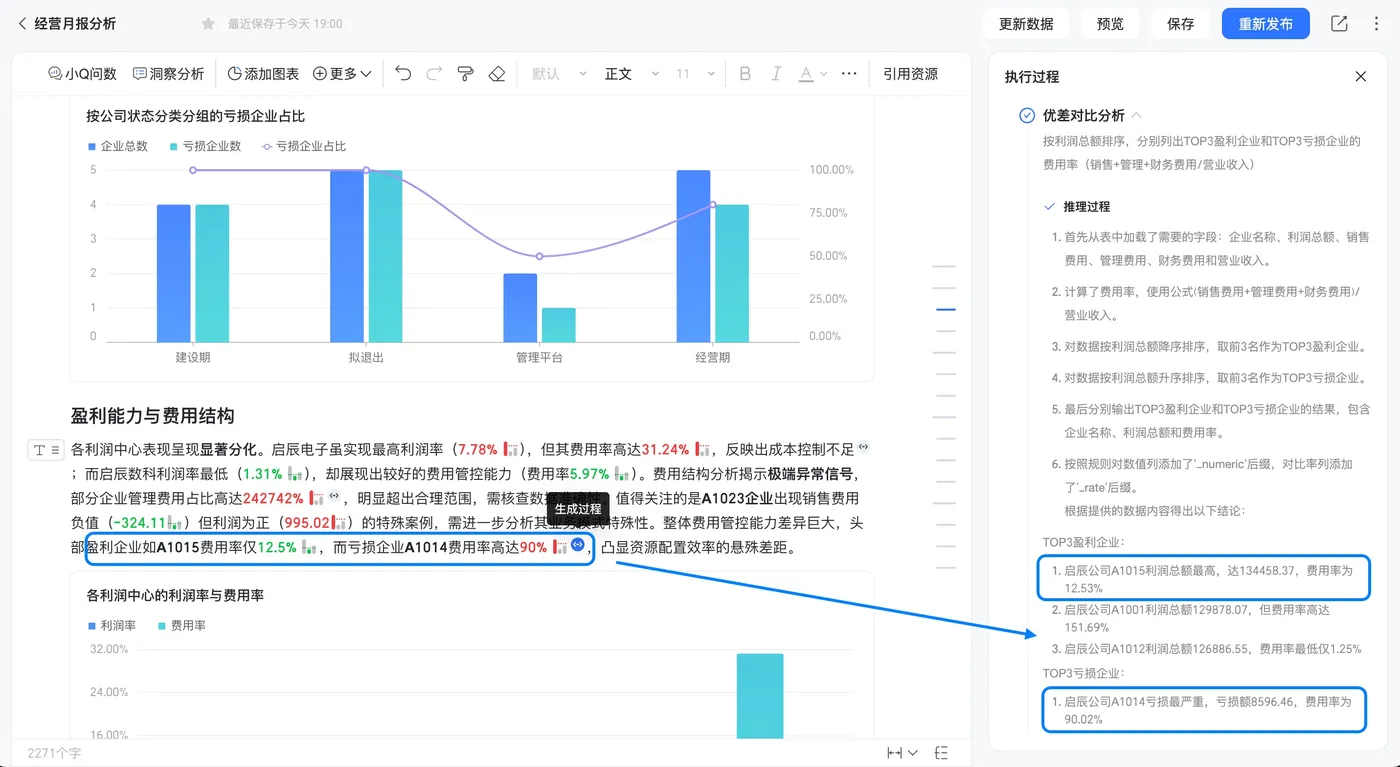Image resolution: width=1400 pixels, height=767 pixels.
Task: Toggle bold formatting
Action: [745, 74]
